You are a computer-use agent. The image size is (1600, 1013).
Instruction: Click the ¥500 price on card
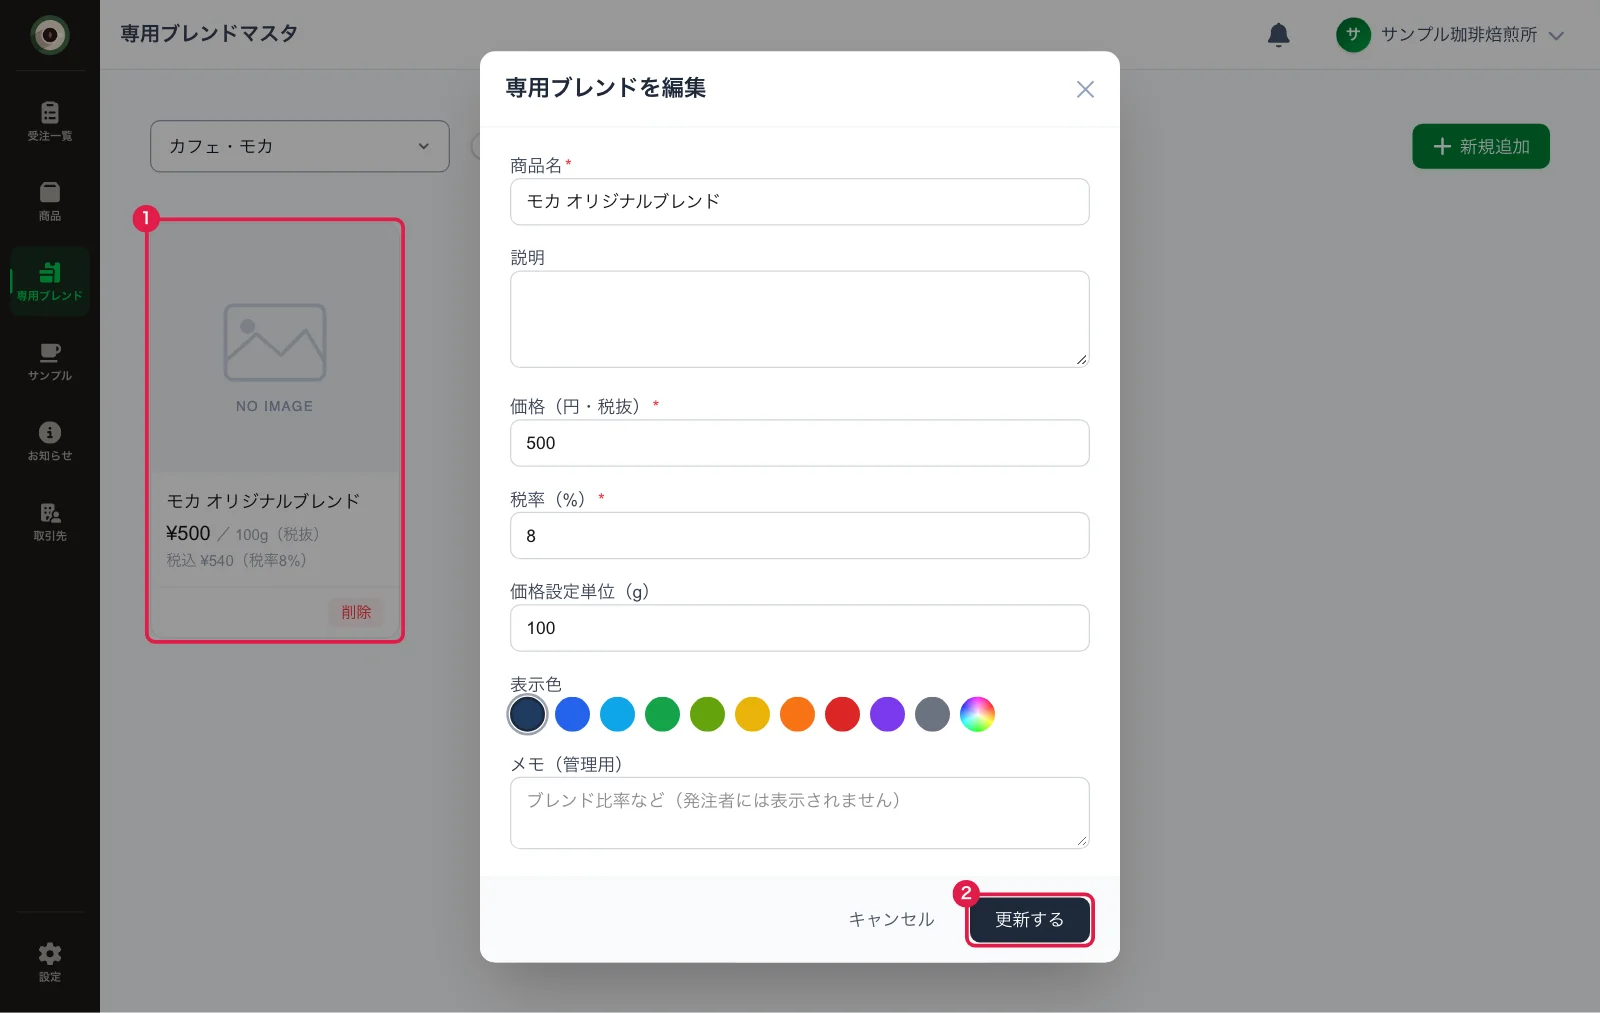[x=188, y=533]
